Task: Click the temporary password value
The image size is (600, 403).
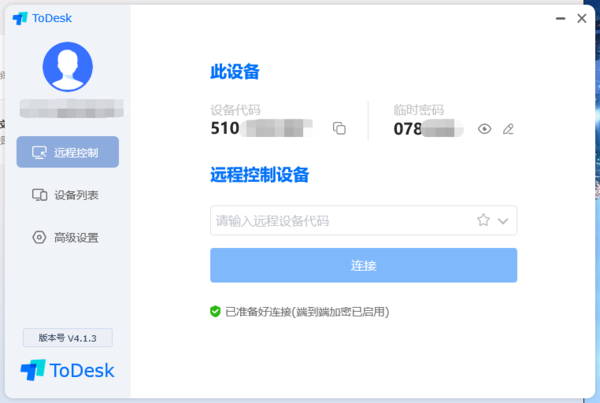Action: click(429, 128)
